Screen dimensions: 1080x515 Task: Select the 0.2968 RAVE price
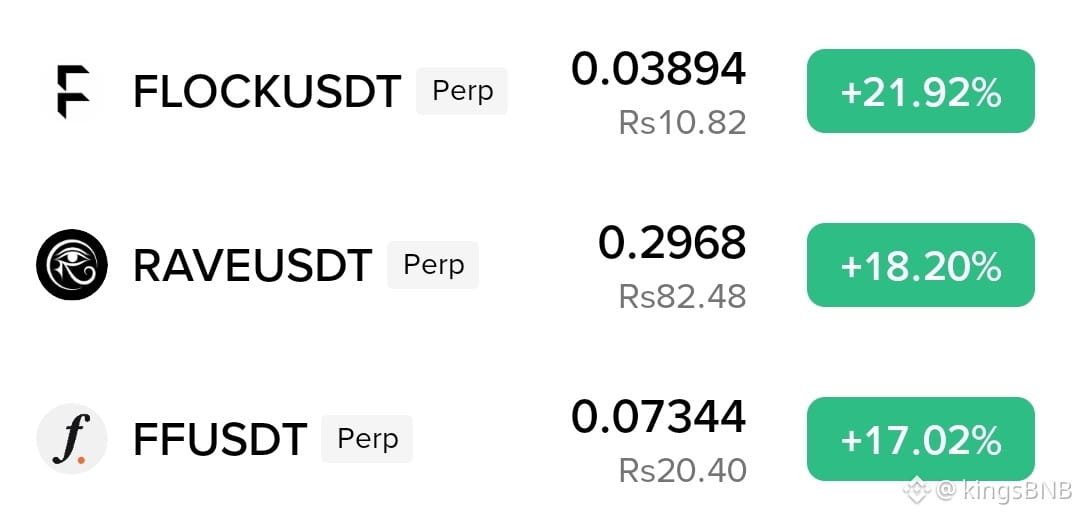(x=672, y=243)
